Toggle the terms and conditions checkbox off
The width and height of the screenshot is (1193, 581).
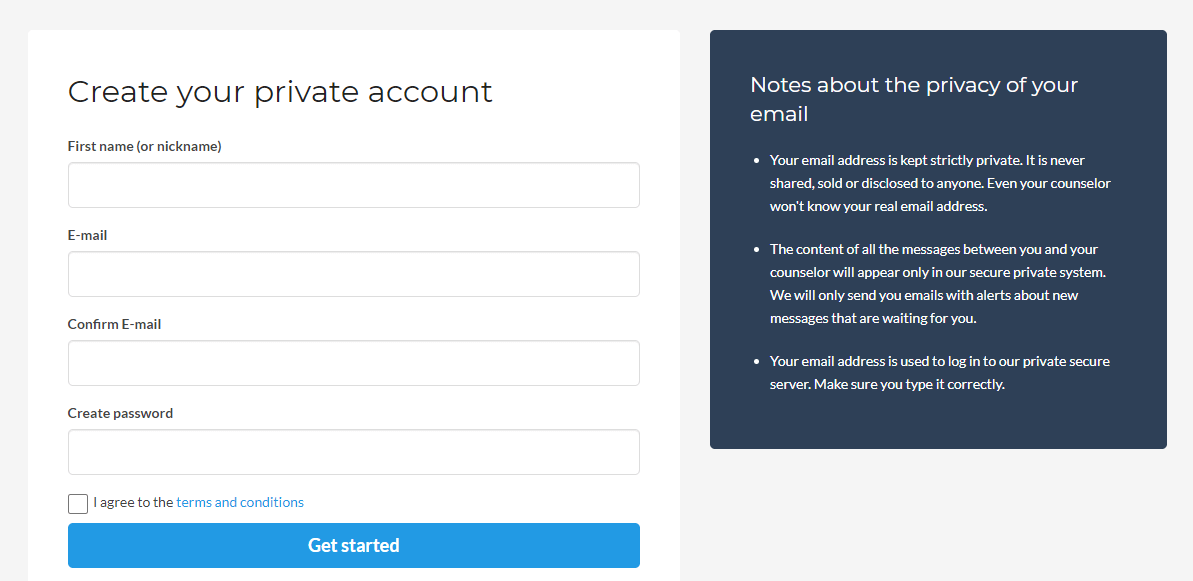[77, 503]
